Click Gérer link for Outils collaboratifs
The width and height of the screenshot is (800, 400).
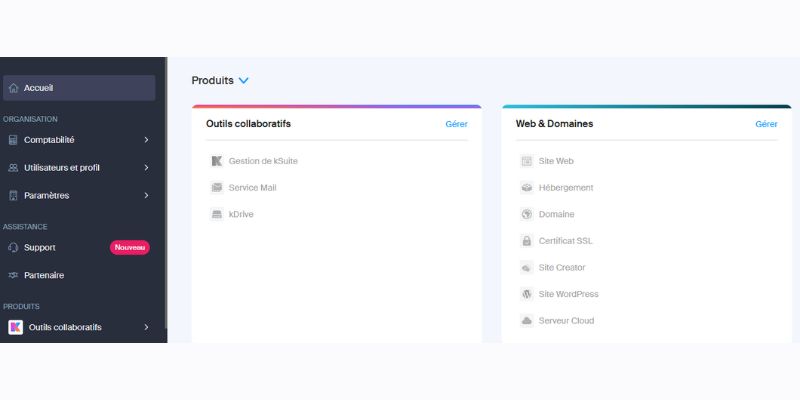point(456,124)
